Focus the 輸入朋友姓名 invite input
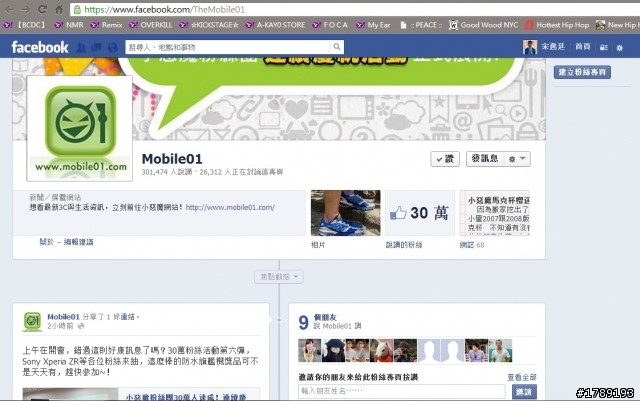The image size is (640, 401). (402, 391)
